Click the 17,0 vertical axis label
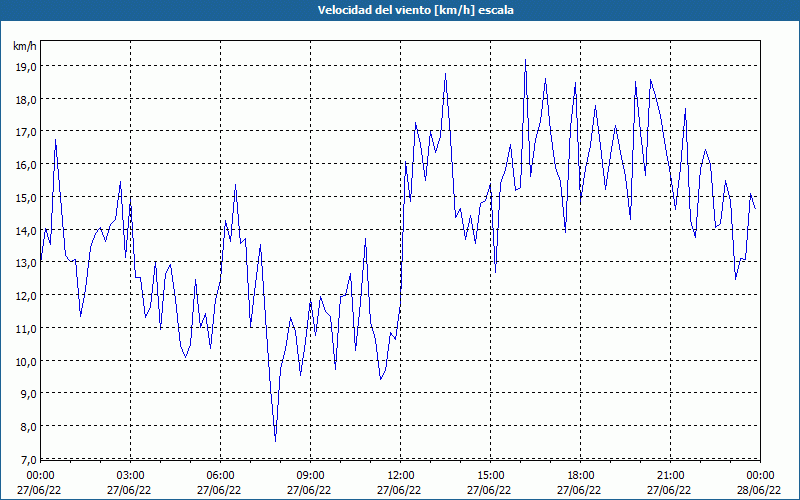The image size is (800, 500). (x=26, y=132)
